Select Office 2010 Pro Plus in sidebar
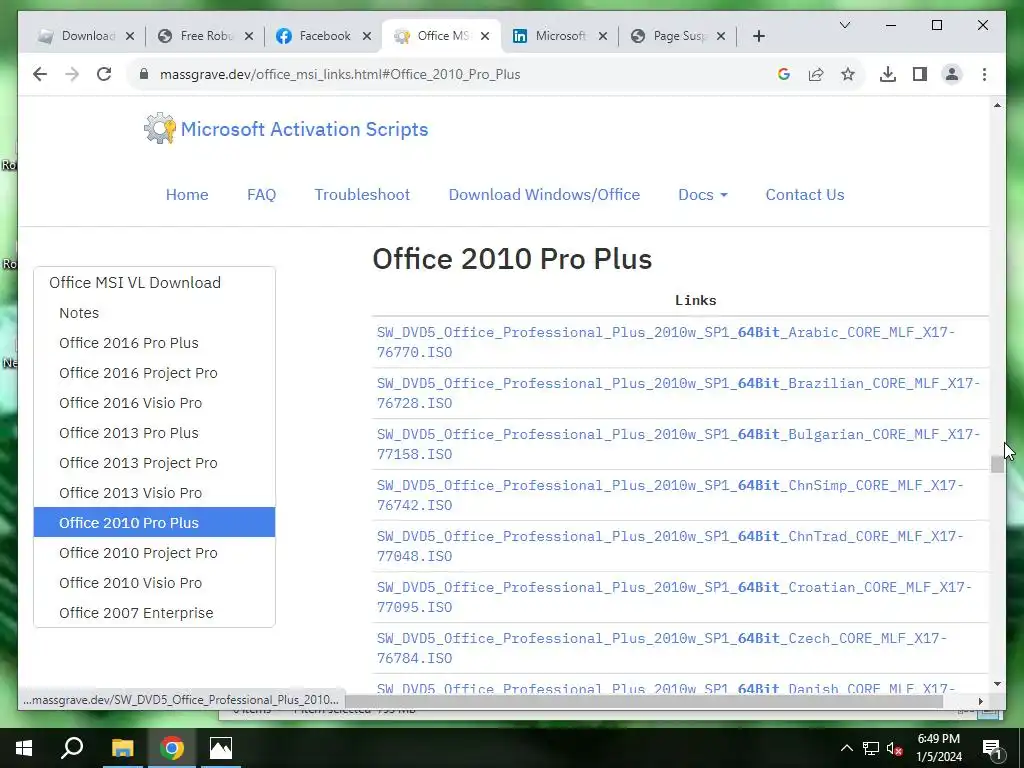 (x=154, y=522)
